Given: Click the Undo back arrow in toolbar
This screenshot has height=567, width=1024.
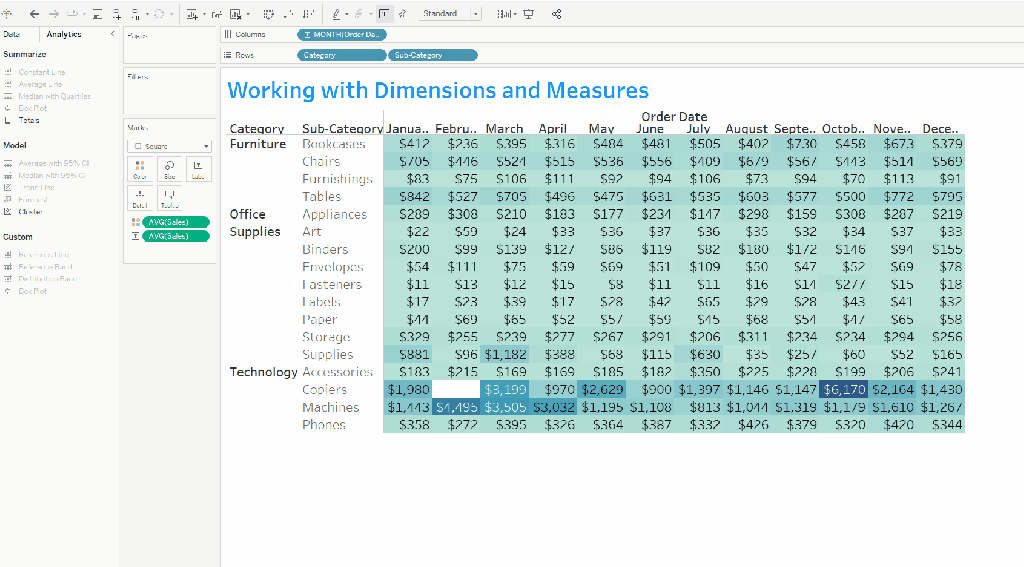Looking at the screenshot, I should tap(35, 14).
